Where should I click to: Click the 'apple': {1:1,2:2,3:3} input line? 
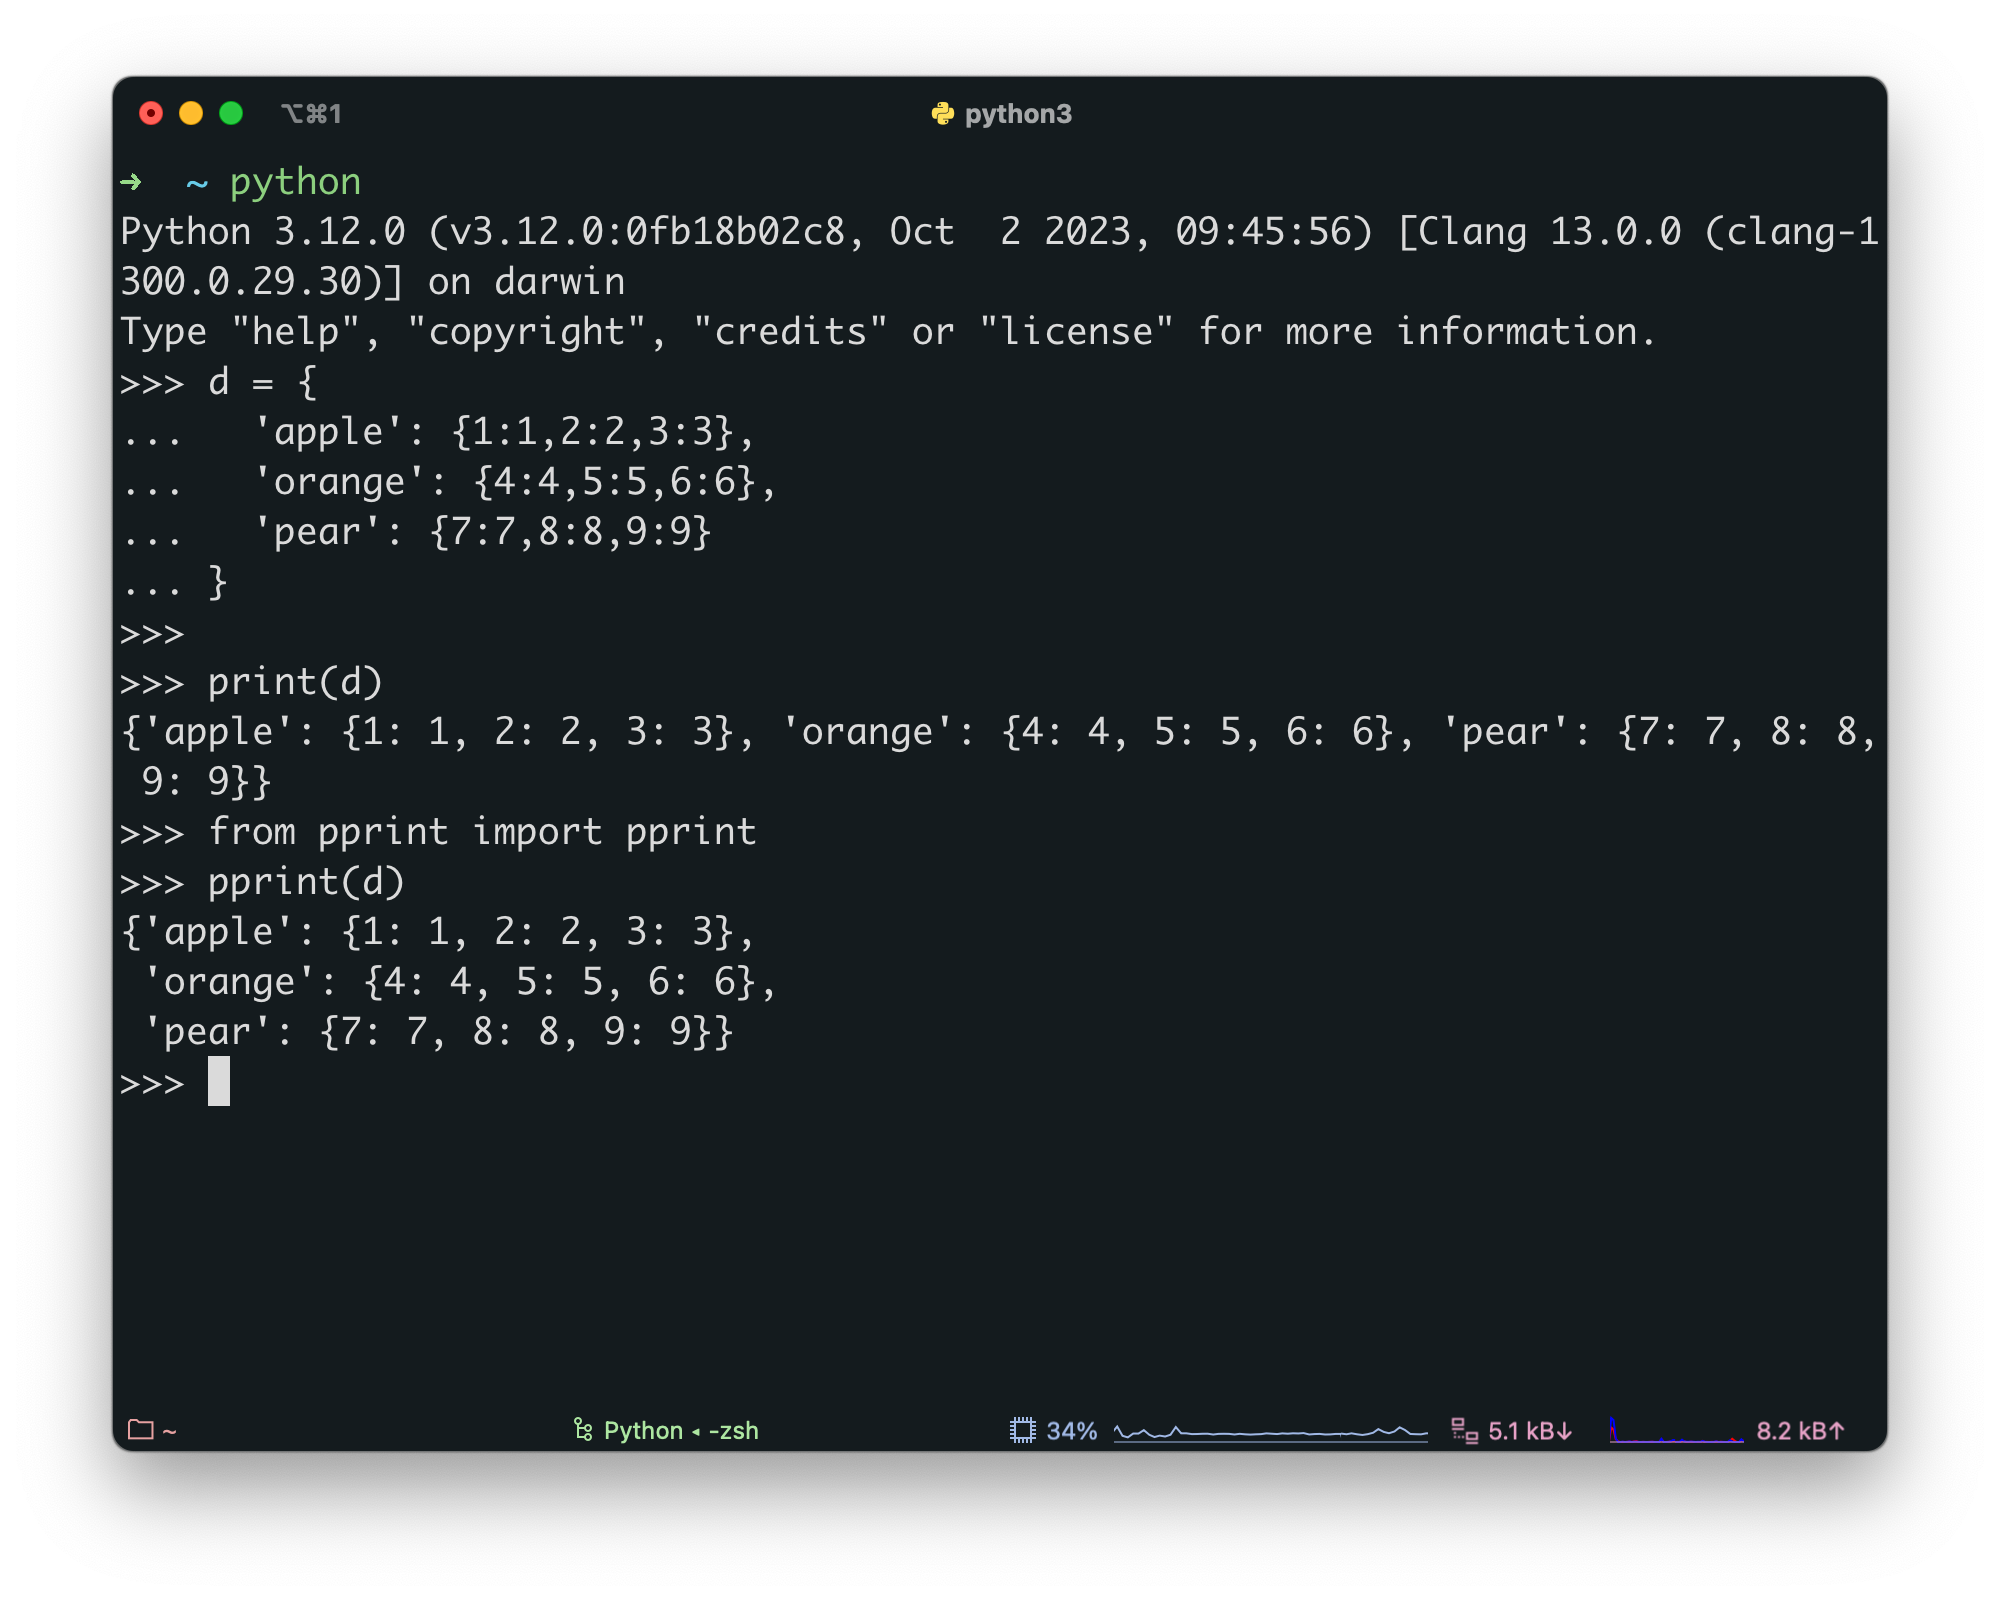(437, 432)
